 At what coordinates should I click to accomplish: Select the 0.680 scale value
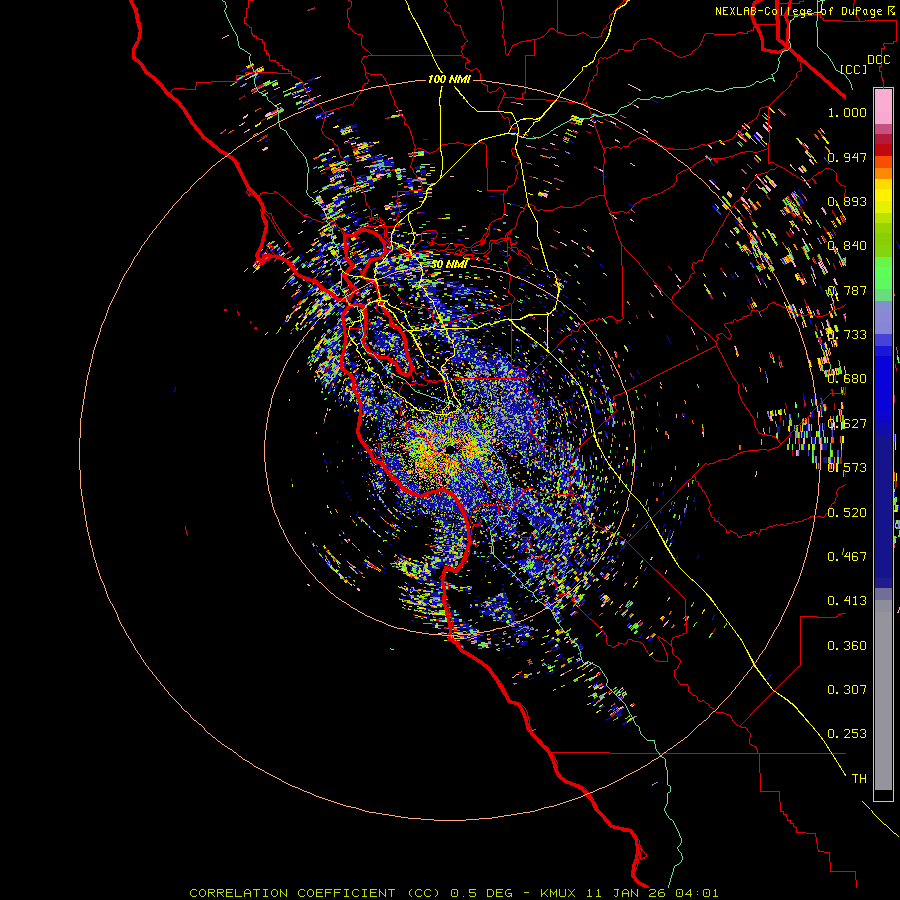click(847, 379)
